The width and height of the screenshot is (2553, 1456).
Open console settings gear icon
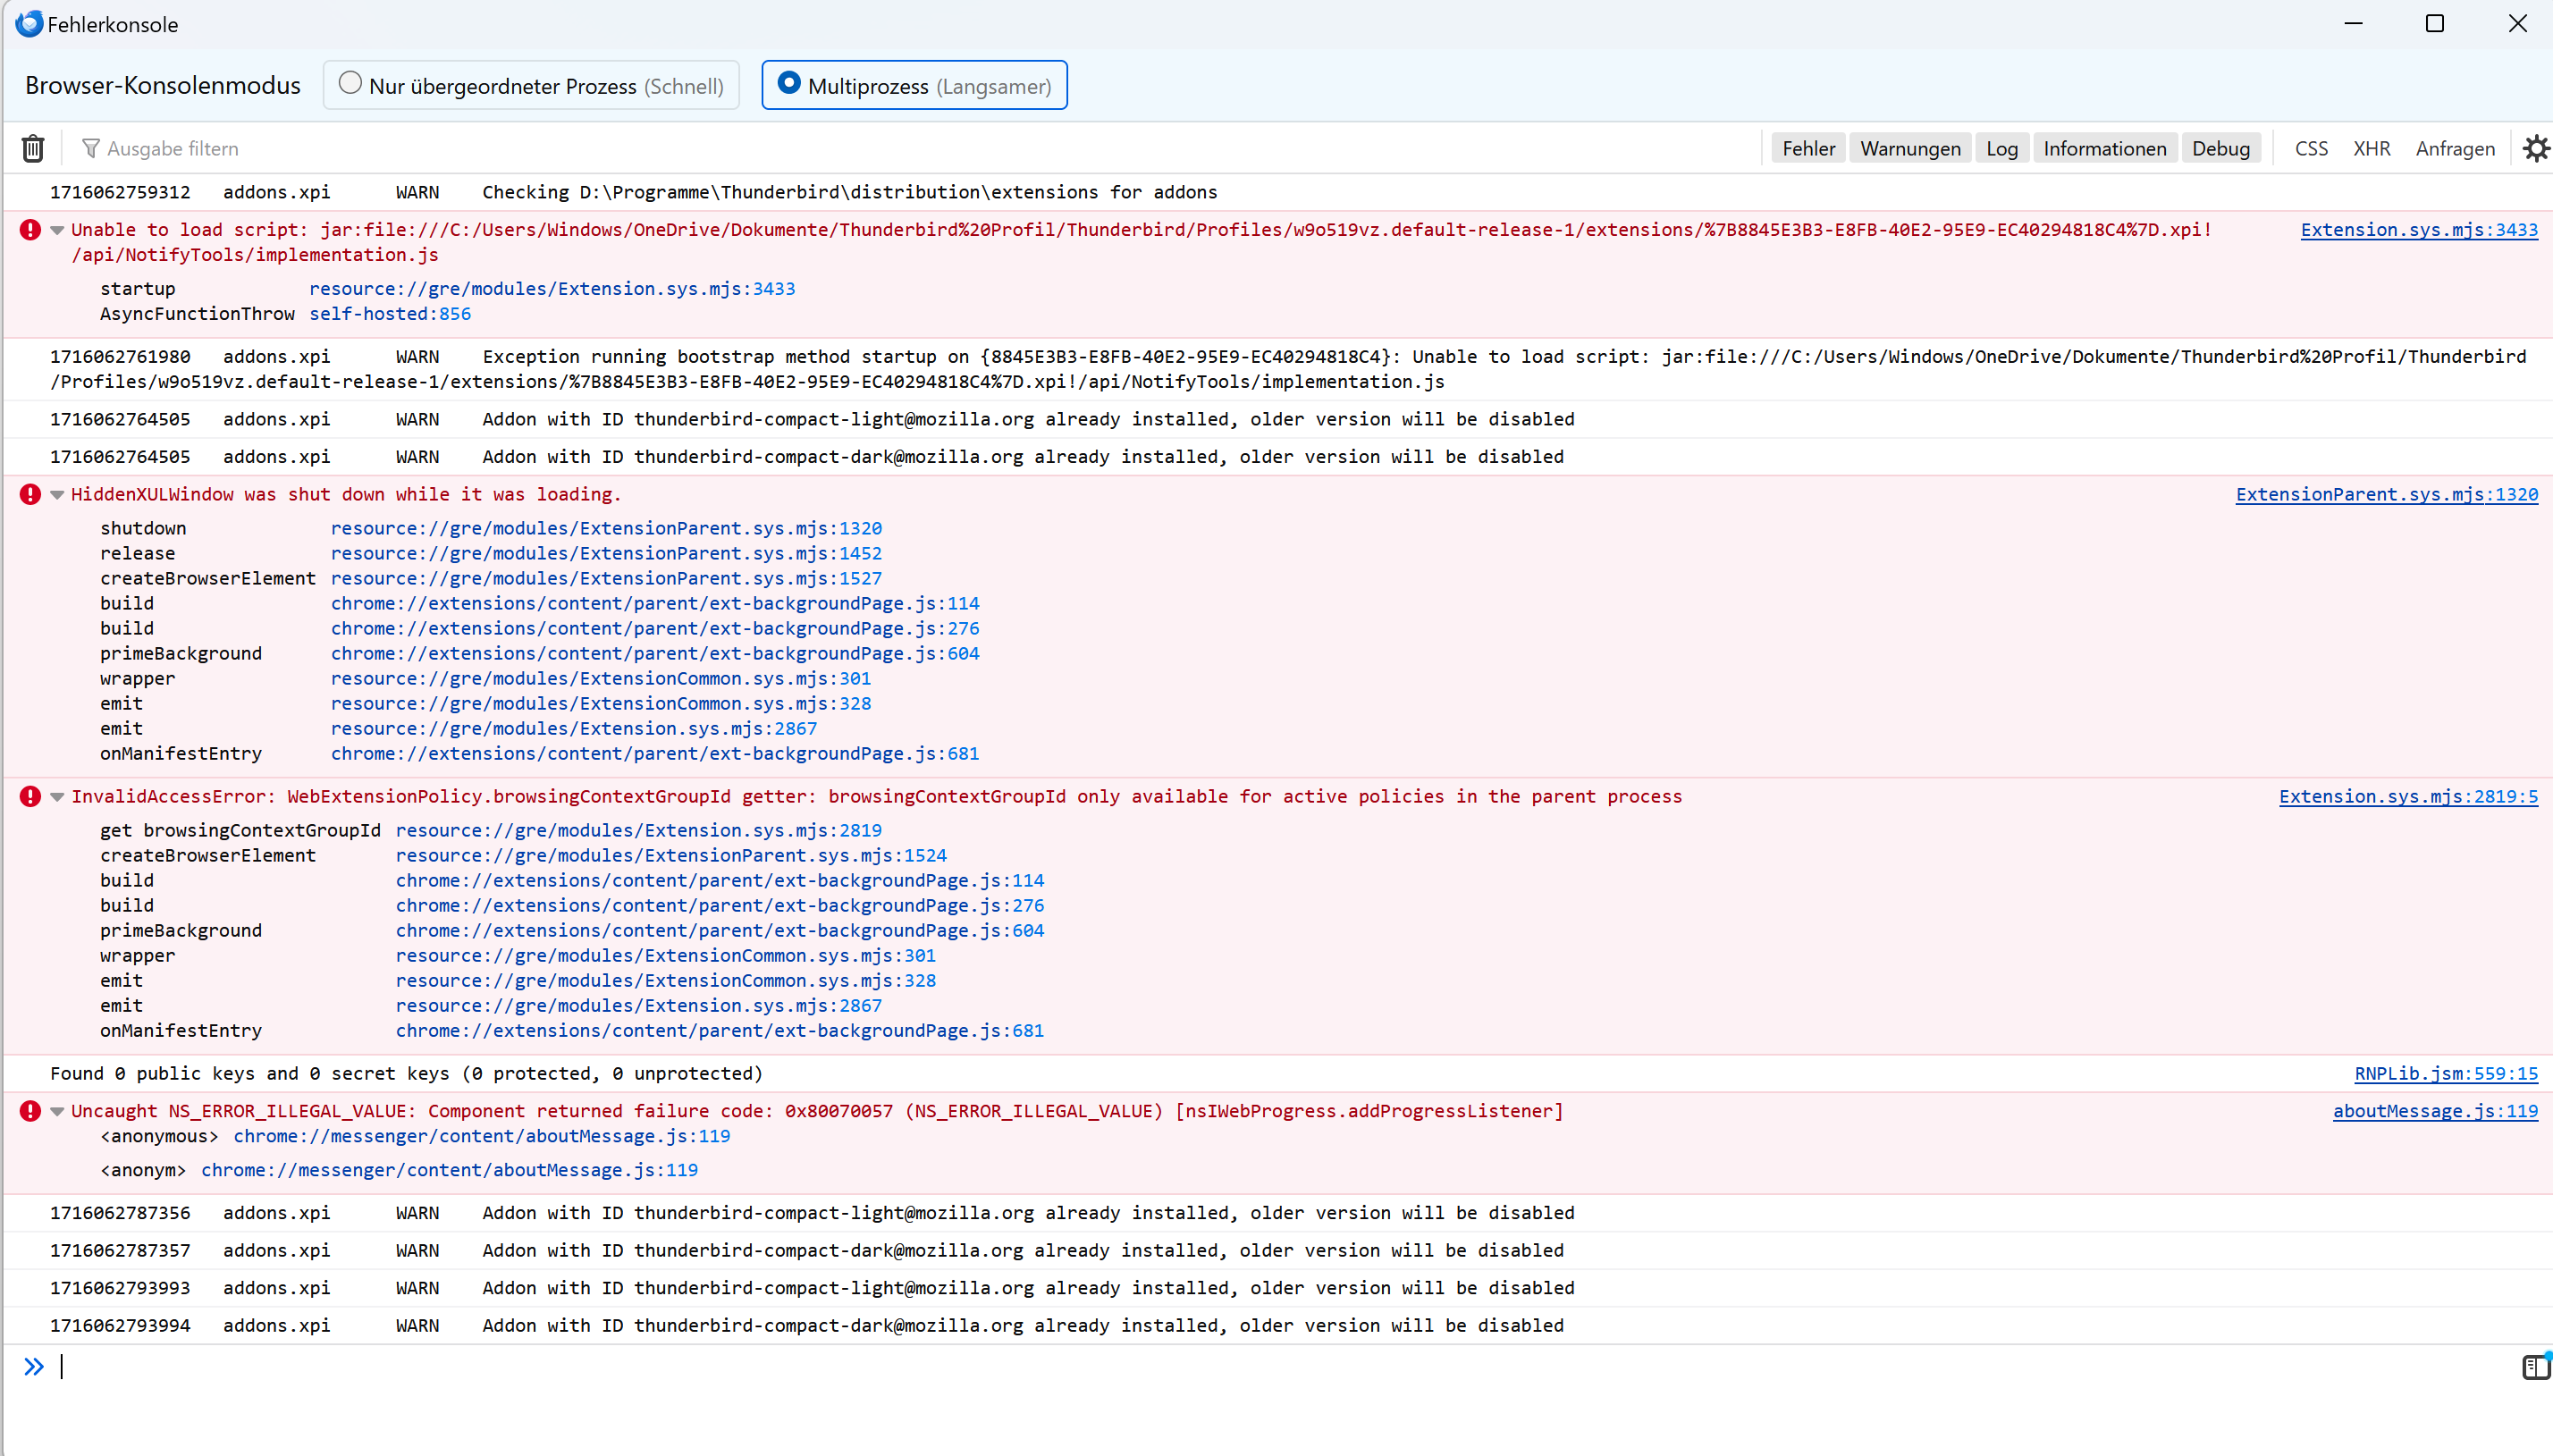(x=2535, y=148)
